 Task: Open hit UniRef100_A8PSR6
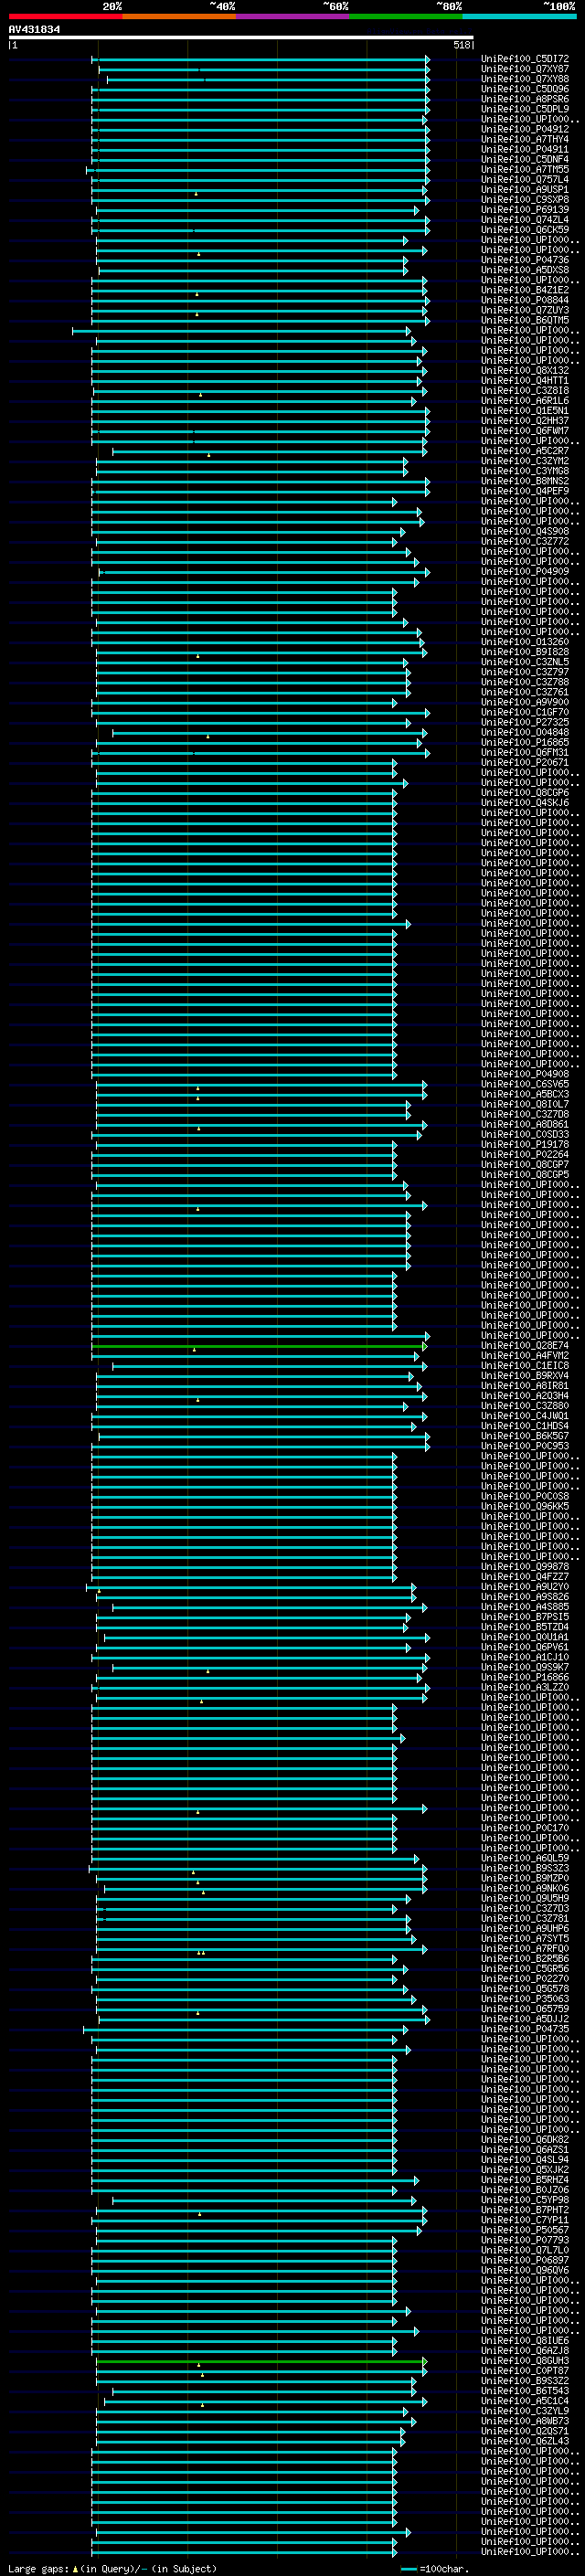coord(525,99)
